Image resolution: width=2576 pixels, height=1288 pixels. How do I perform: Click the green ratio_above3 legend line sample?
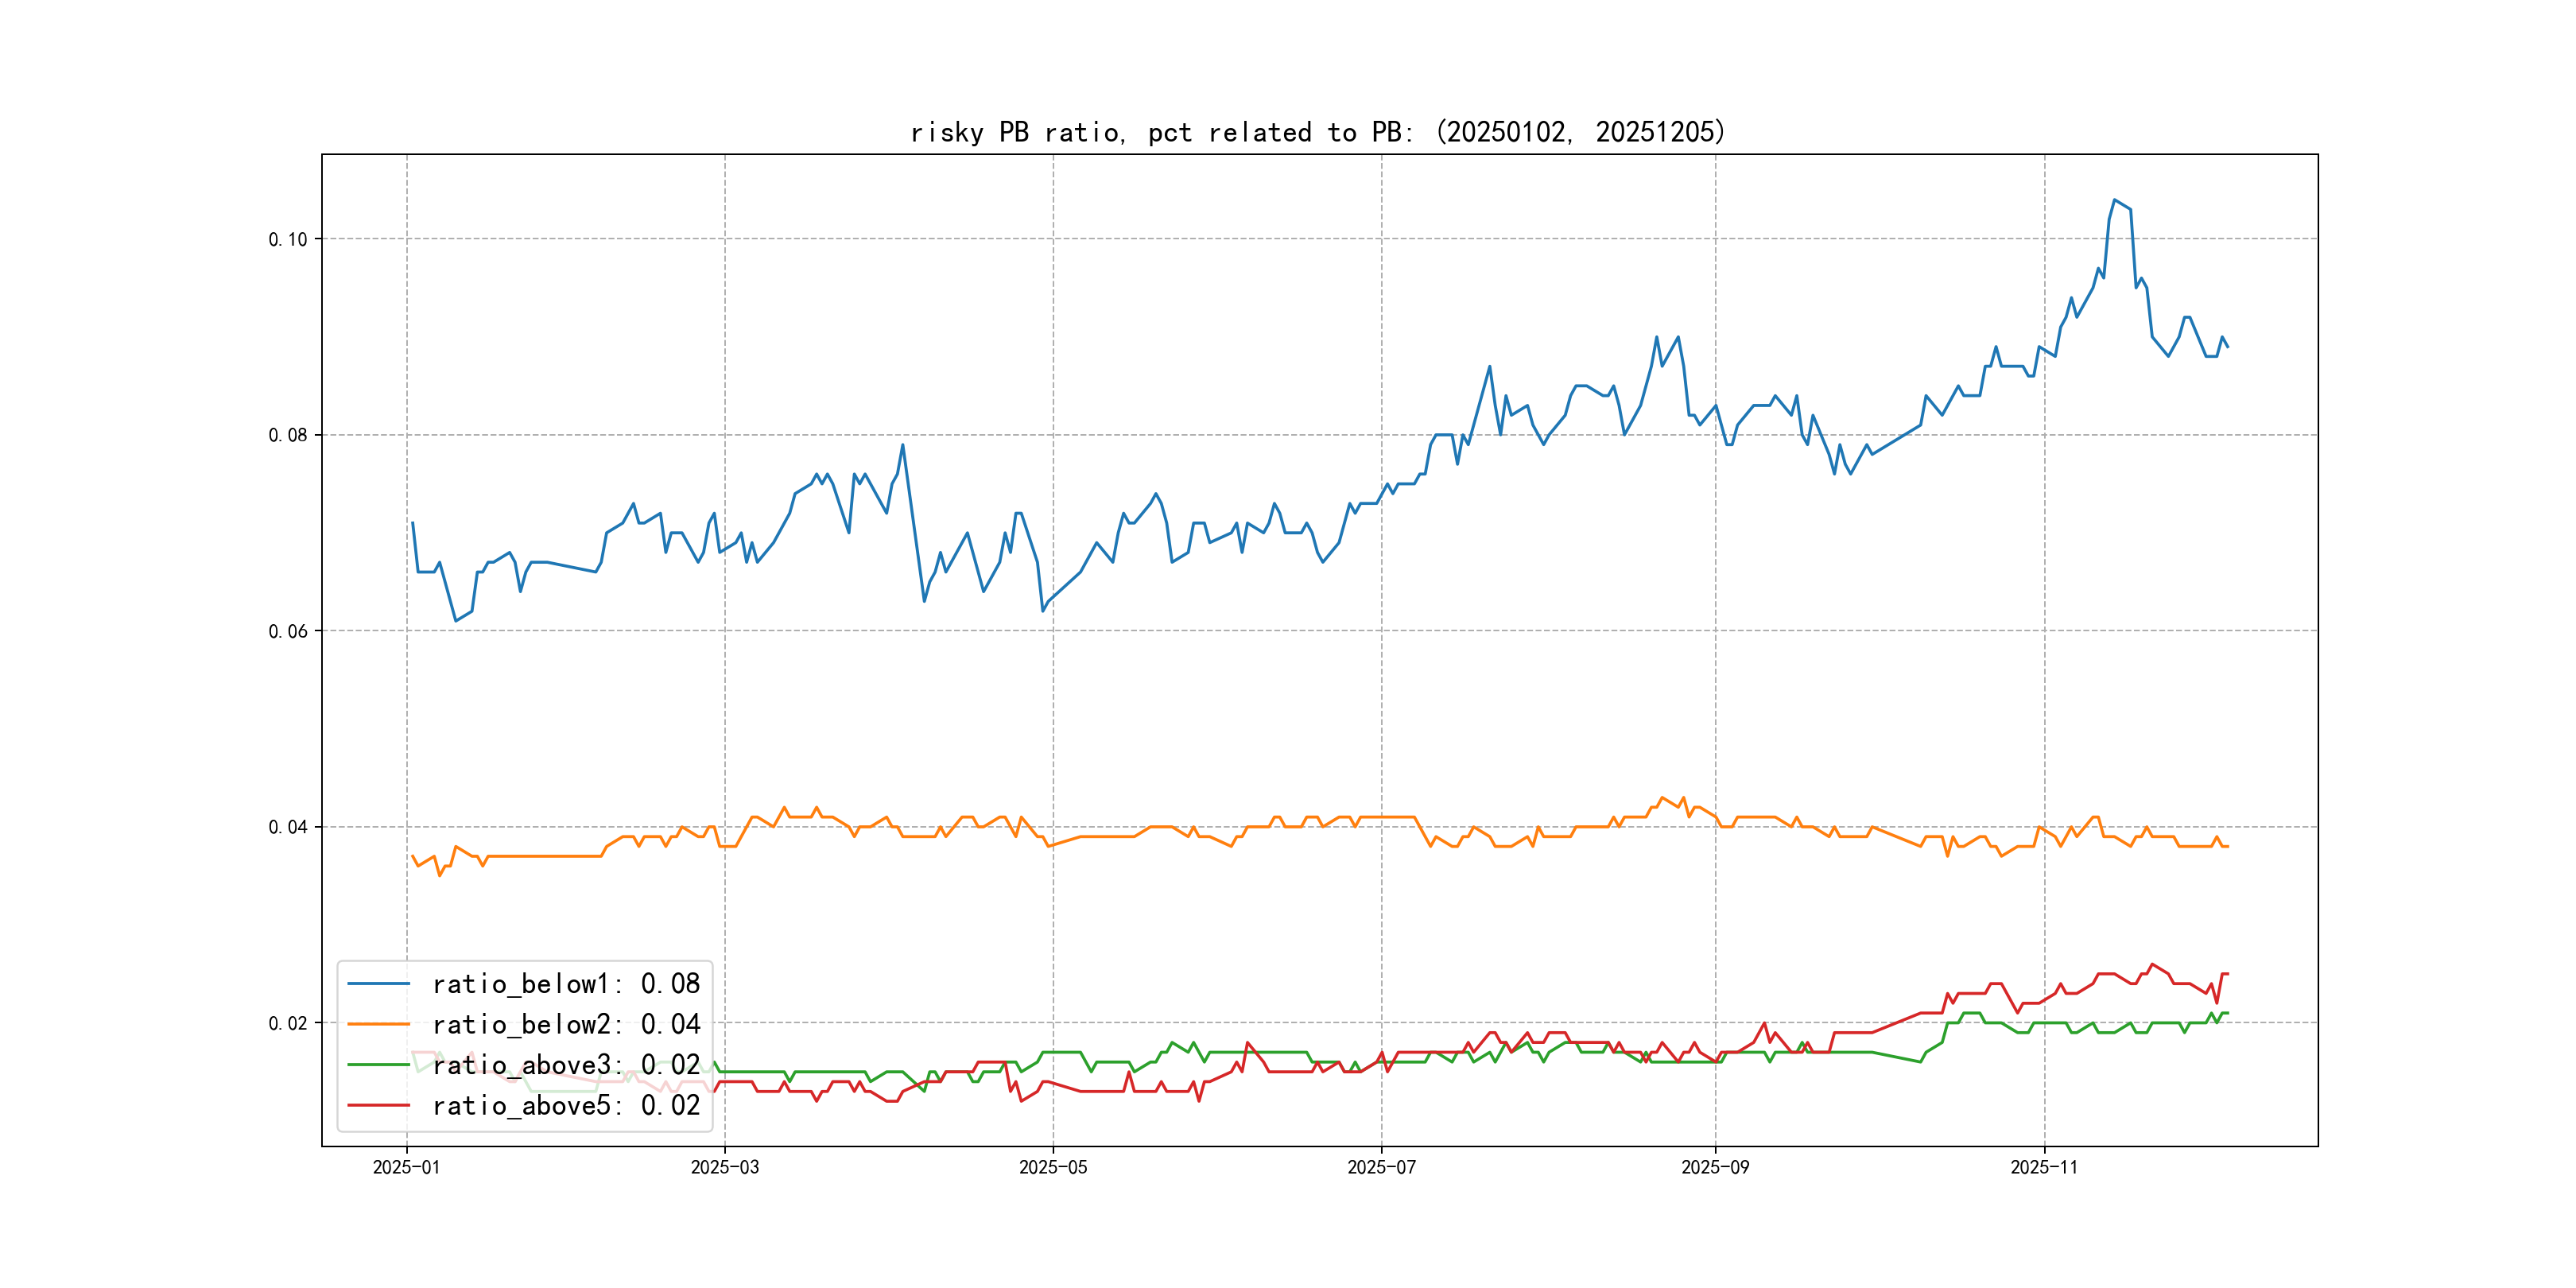click(x=378, y=1065)
